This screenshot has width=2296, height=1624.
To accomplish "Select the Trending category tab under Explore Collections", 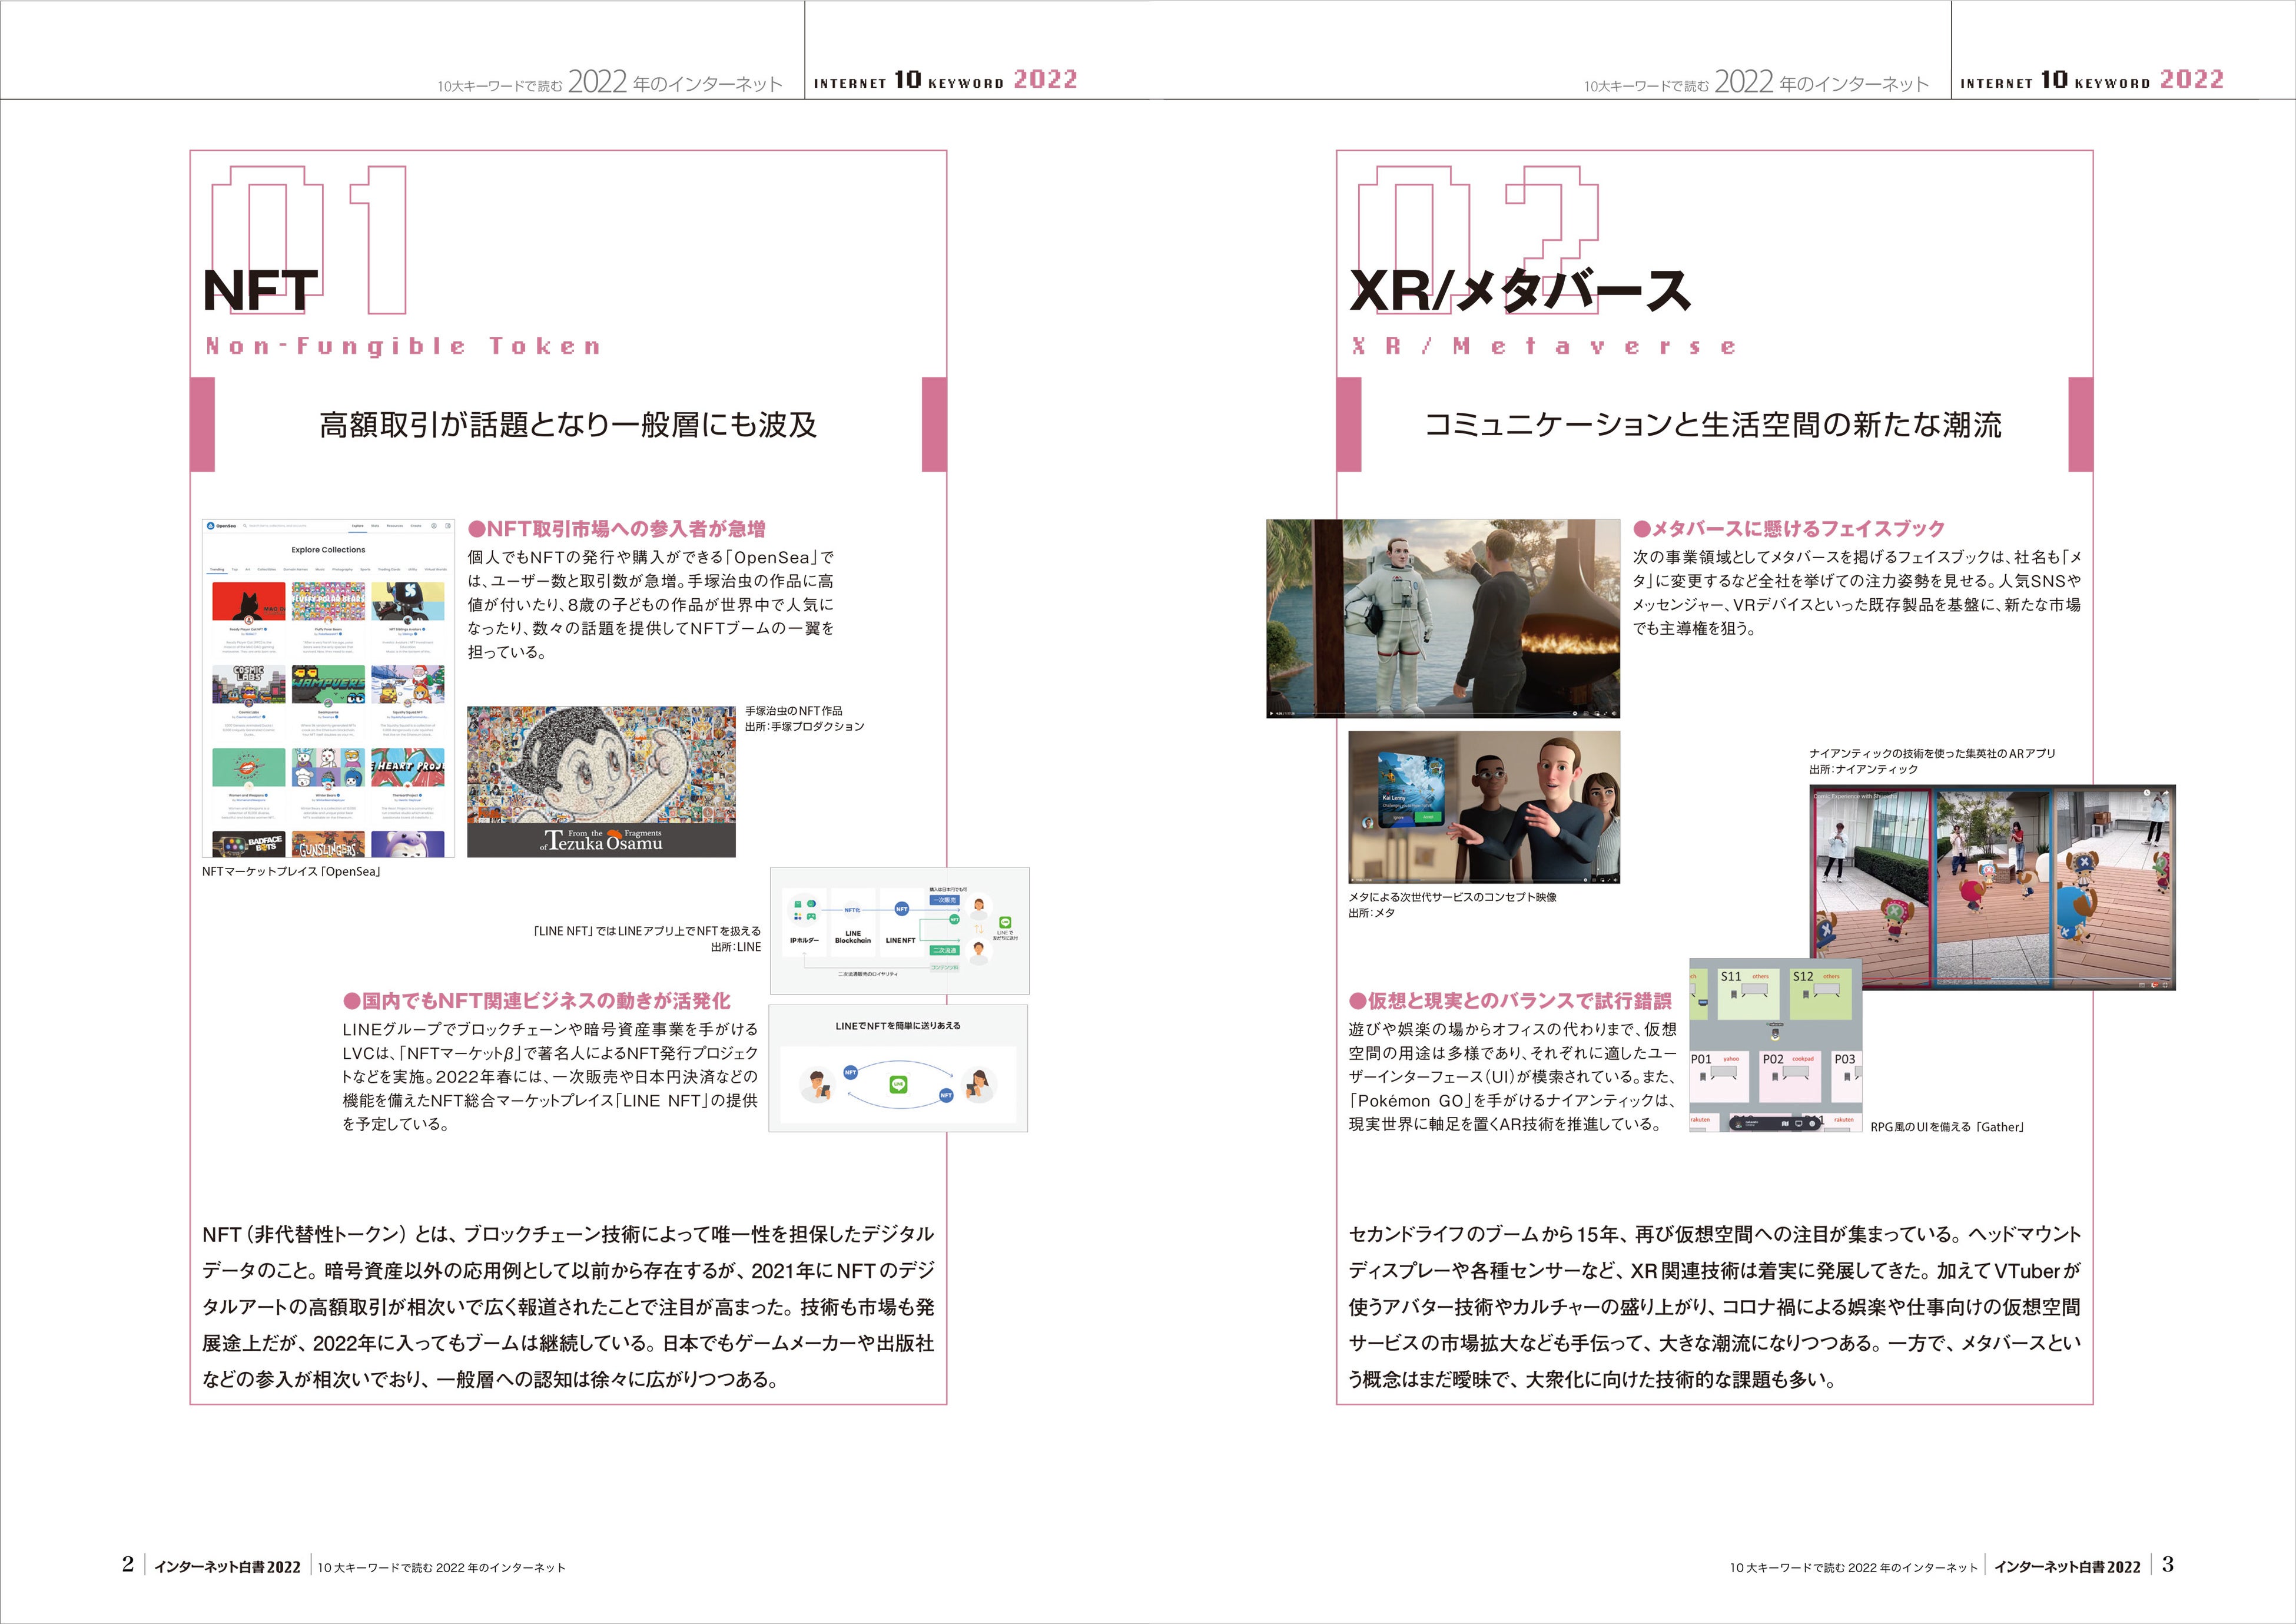I will coord(217,569).
